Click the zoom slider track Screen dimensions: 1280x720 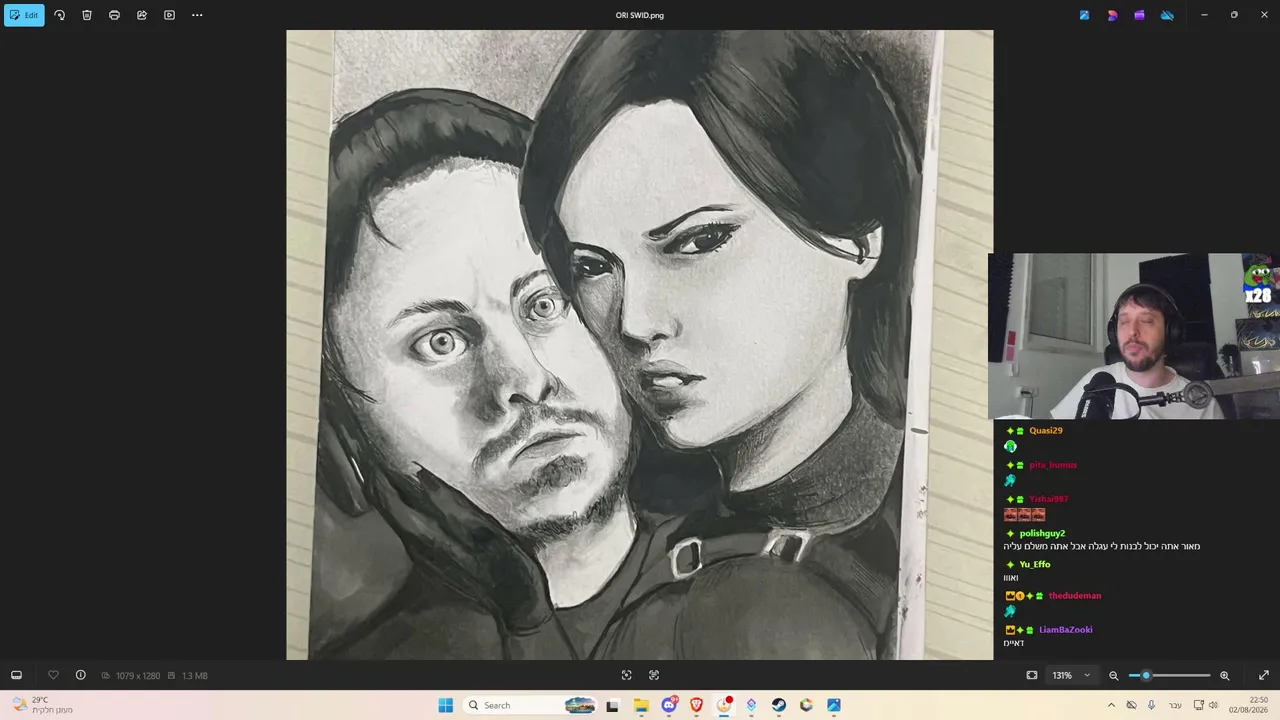click(1169, 675)
